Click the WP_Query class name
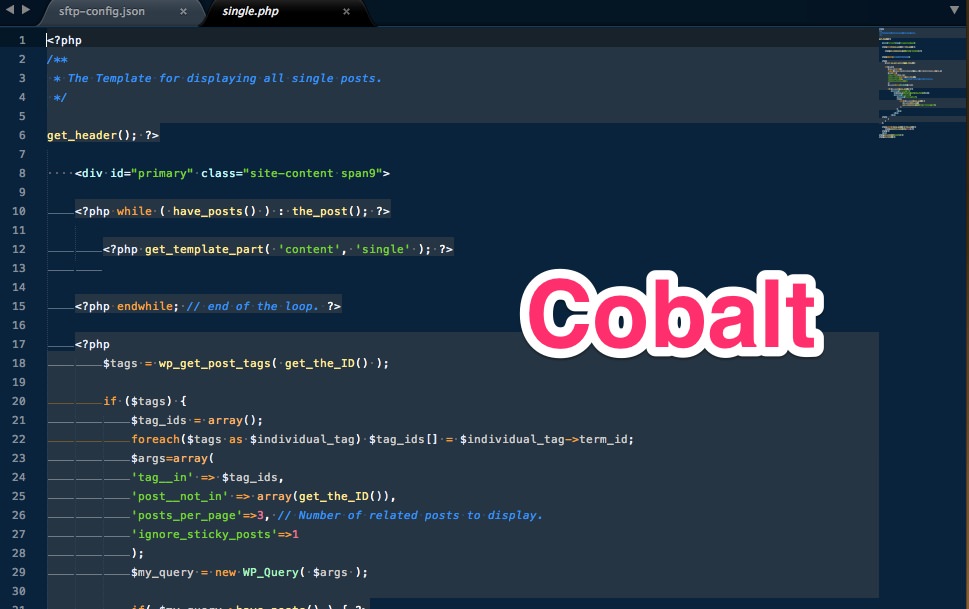 click(x=271, y=572)
